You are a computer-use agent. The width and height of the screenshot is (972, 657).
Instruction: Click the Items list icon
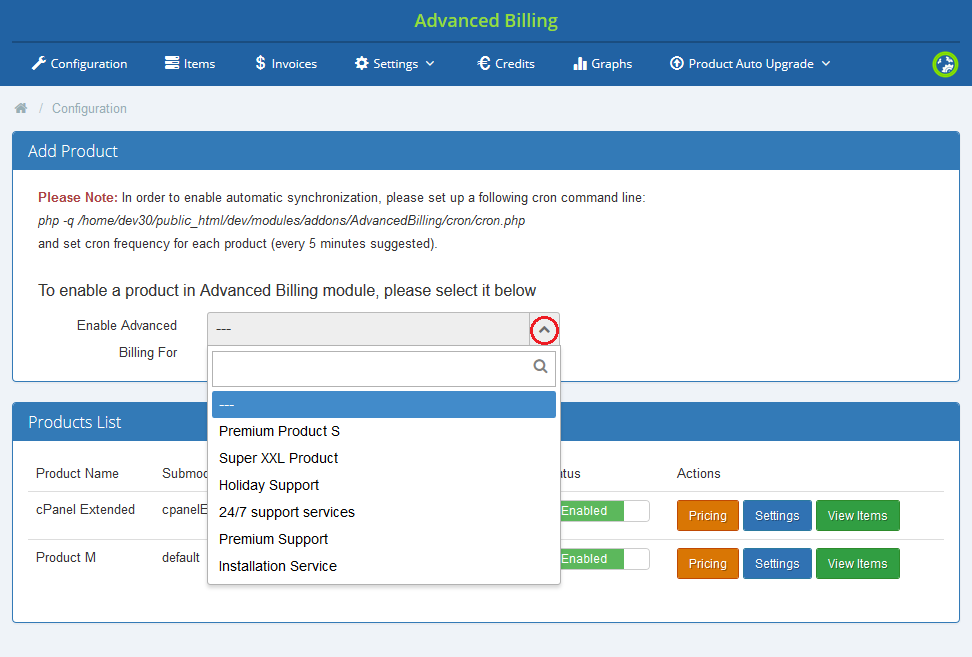coord(172,63)
